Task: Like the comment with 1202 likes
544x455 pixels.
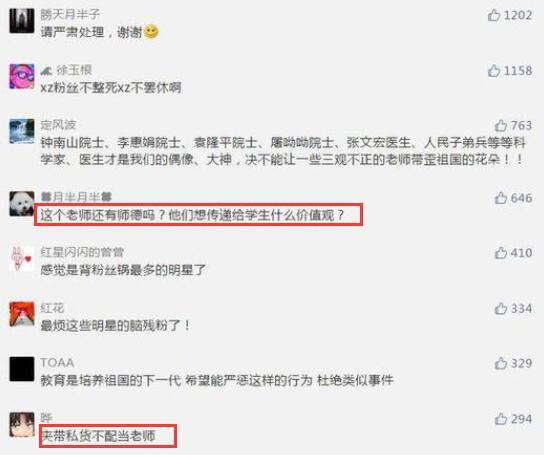Action: click(x=494, y=15)
